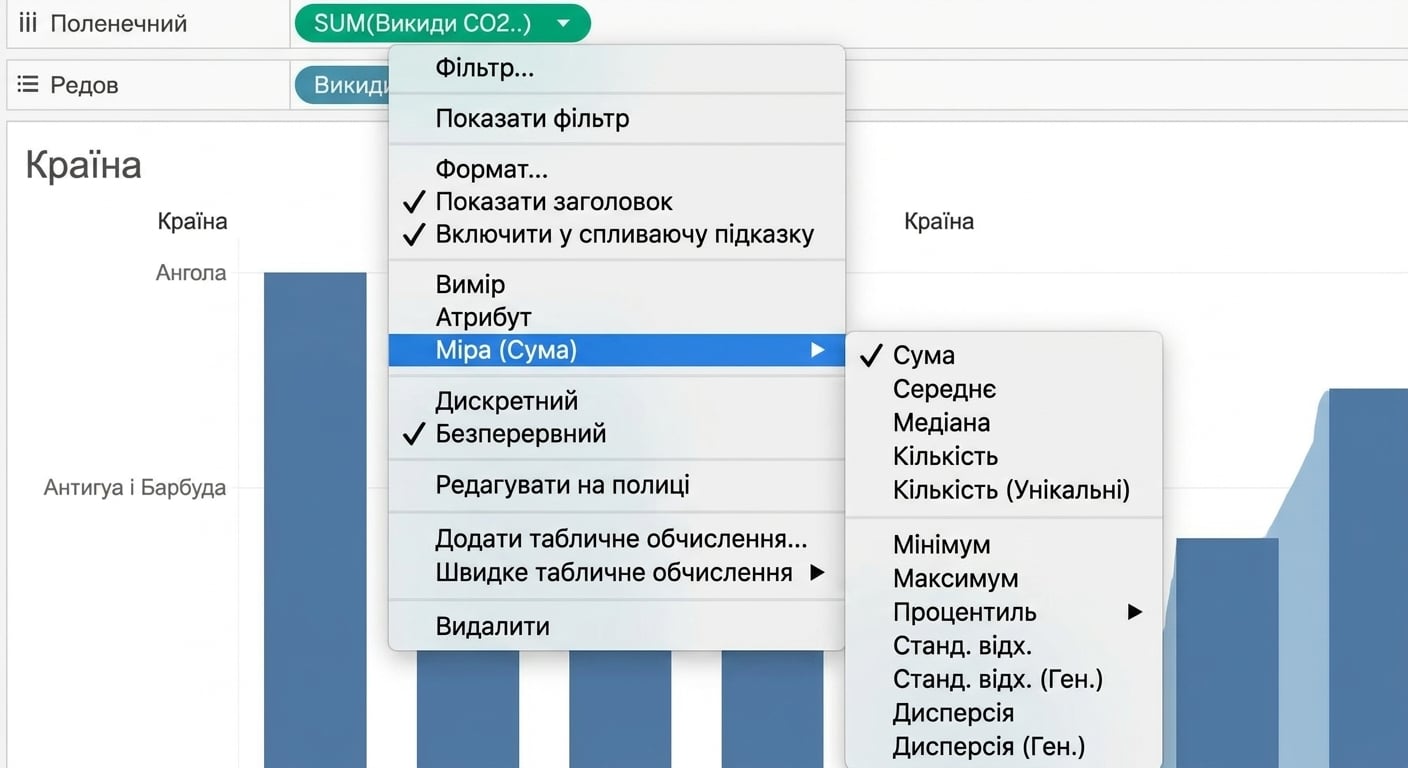Screen dimensions: 1408x768
Task: Select Вимір in the context menu
Action: pyautogui.click(x=617, y=285)
